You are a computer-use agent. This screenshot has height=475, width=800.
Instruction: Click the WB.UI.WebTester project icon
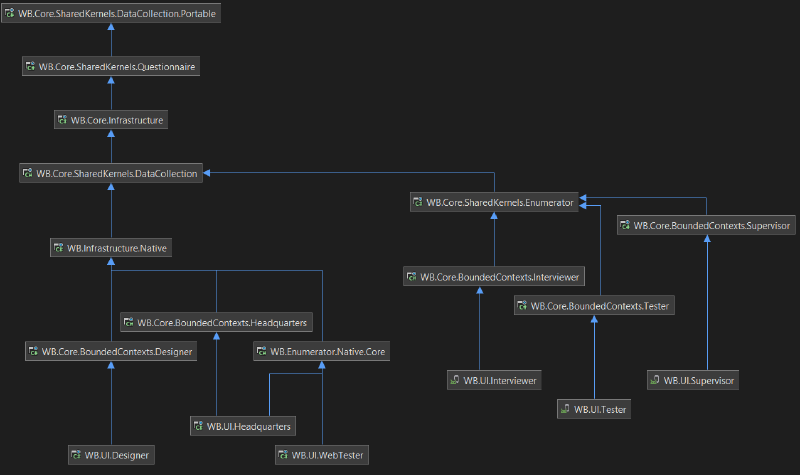pos(285,456)
